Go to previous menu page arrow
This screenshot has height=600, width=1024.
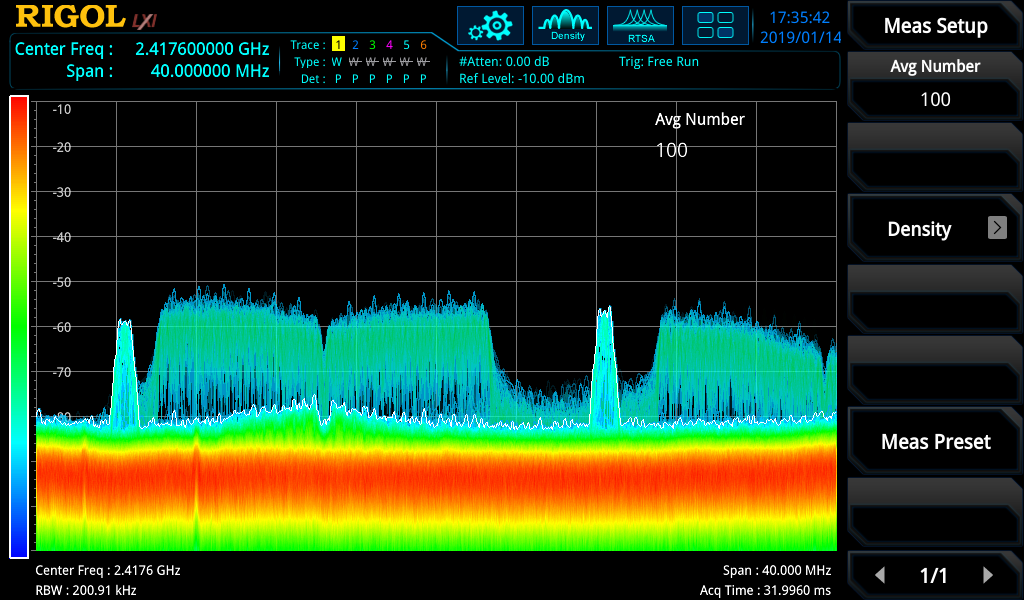coord(880,575)
